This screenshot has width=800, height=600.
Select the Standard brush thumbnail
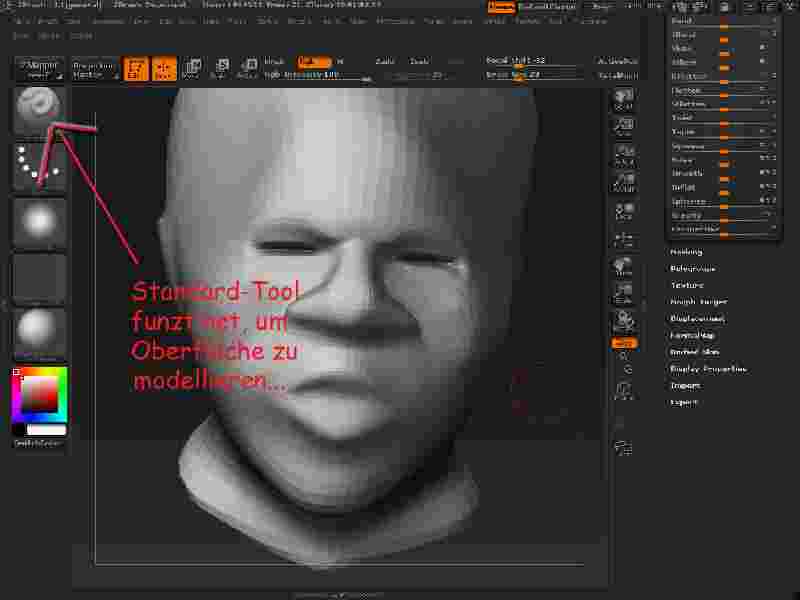coord(39,110)
